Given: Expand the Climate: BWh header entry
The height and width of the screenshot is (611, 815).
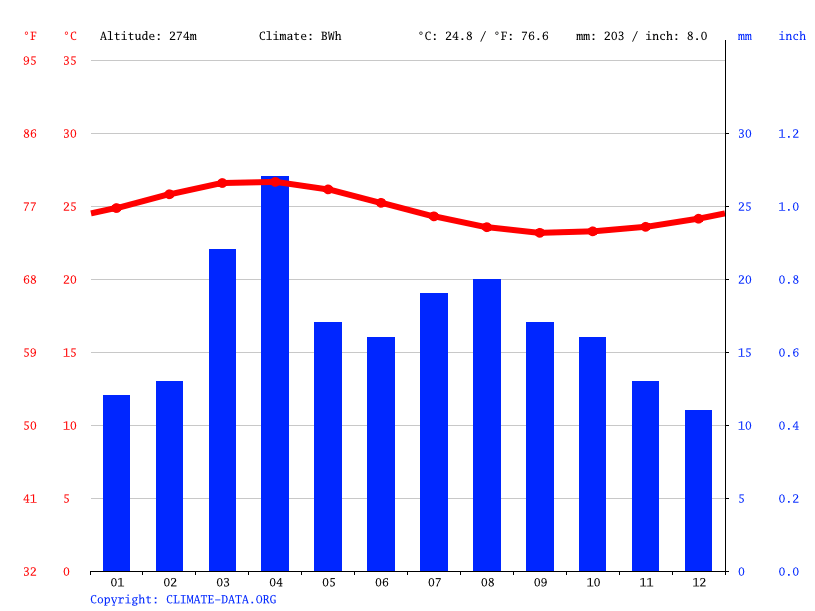Looking at the screenshot, I should click(x=299, y=36).
